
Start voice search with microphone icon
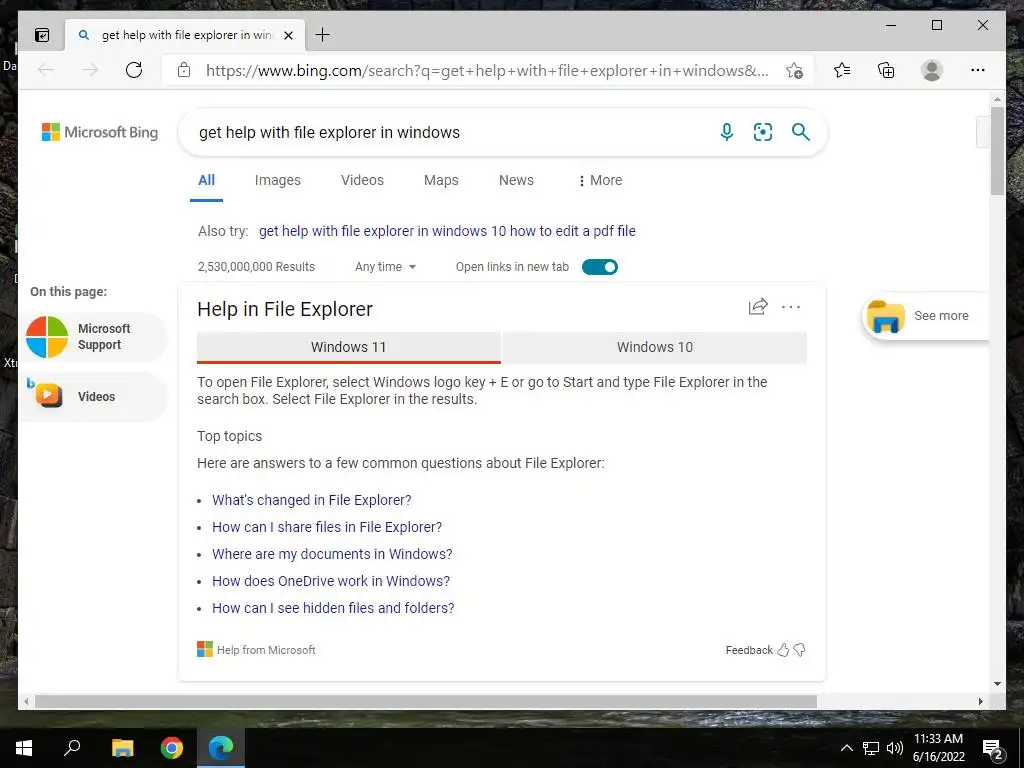point(726,132)
